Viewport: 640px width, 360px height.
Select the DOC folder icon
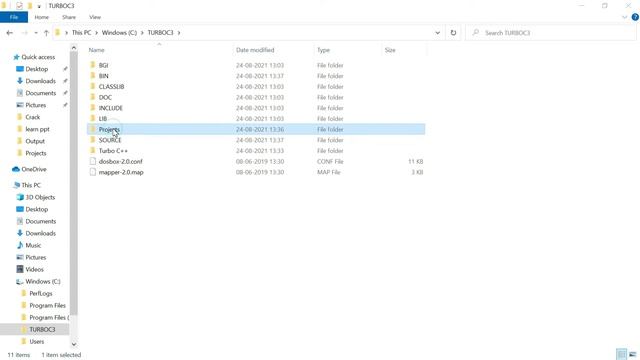[x=93, y=97]
